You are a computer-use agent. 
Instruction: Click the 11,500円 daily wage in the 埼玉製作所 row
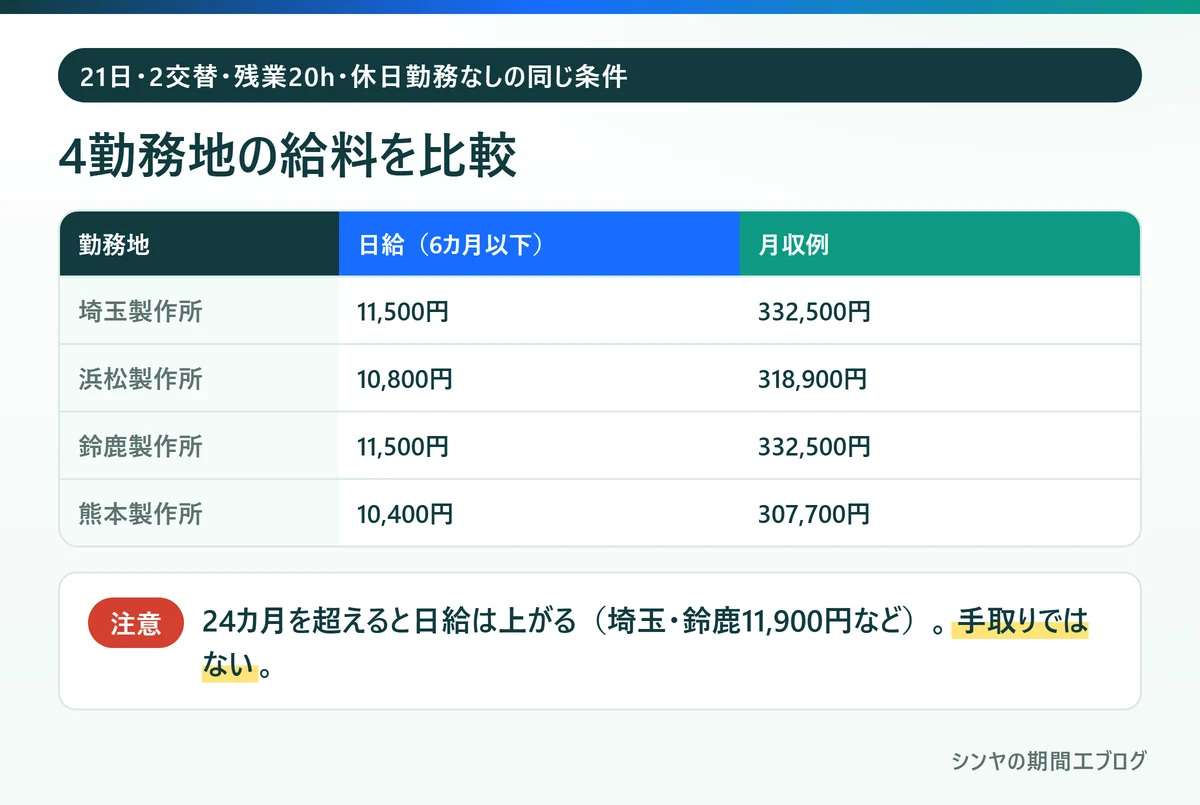click(403, 311)
